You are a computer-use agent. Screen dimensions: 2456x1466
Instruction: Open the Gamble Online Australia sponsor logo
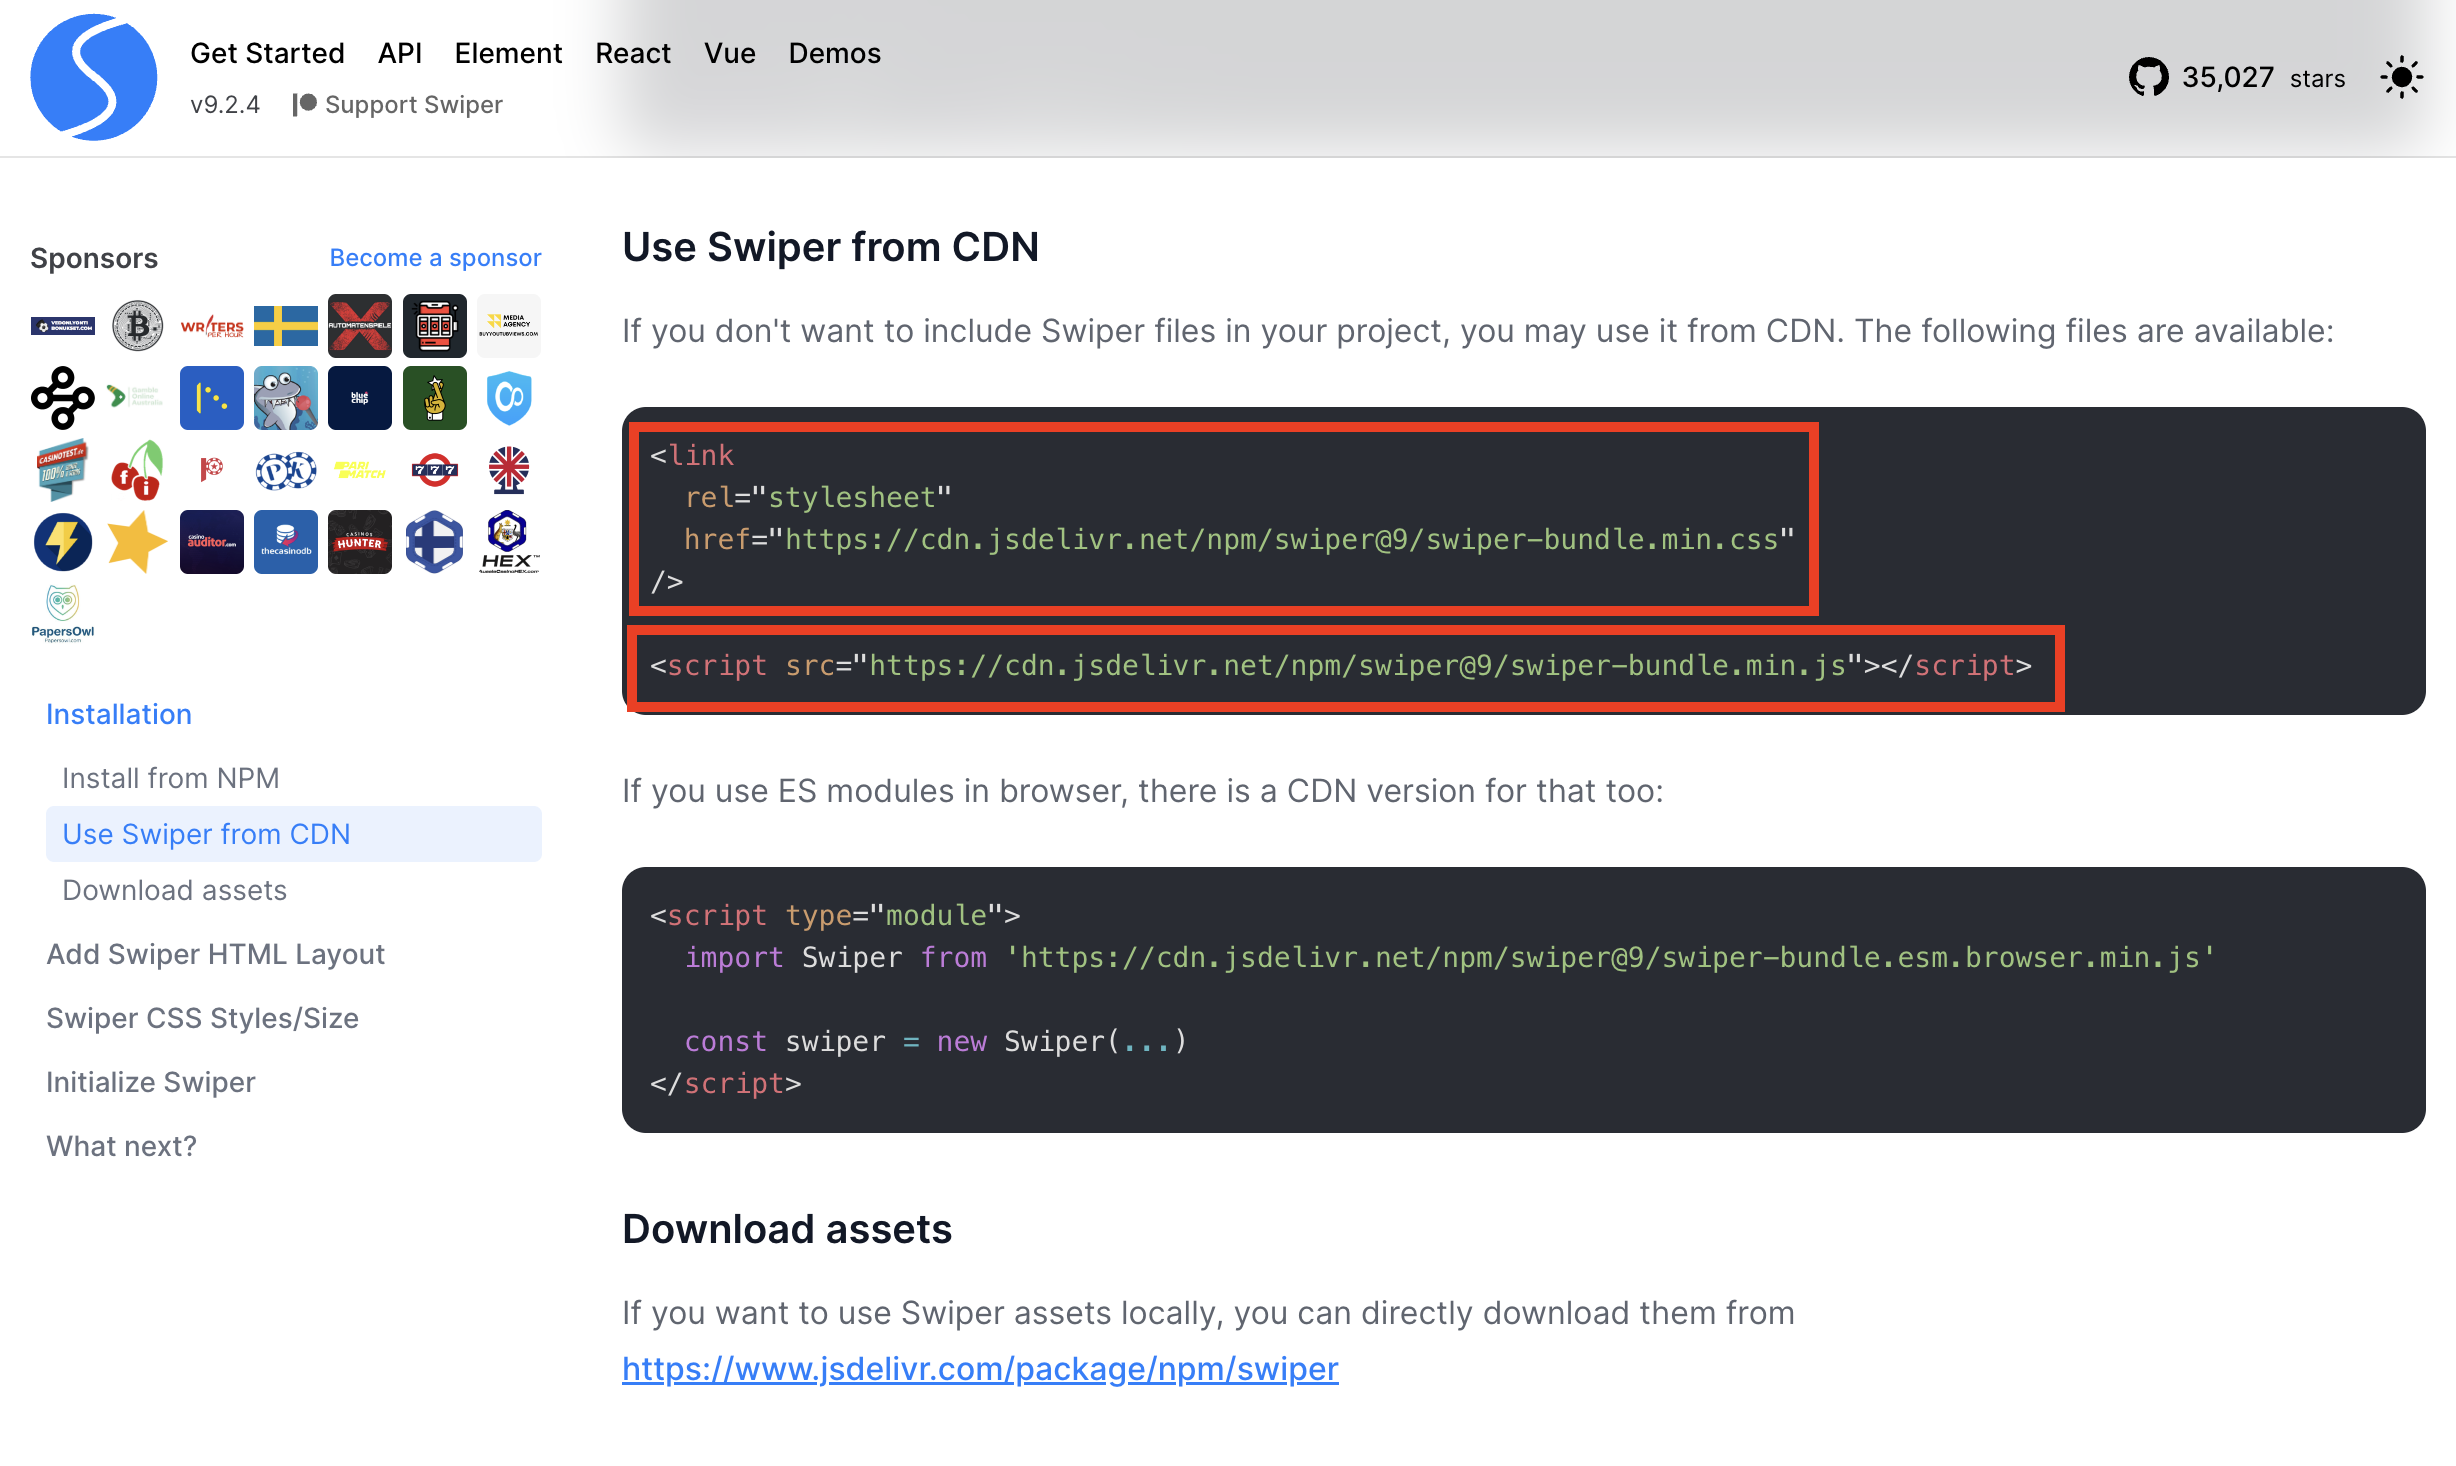pyautogui.click(x=137, y=398)
